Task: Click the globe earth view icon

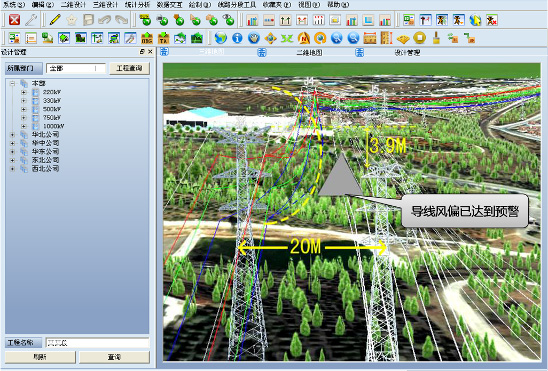Action: pos(221,38)
